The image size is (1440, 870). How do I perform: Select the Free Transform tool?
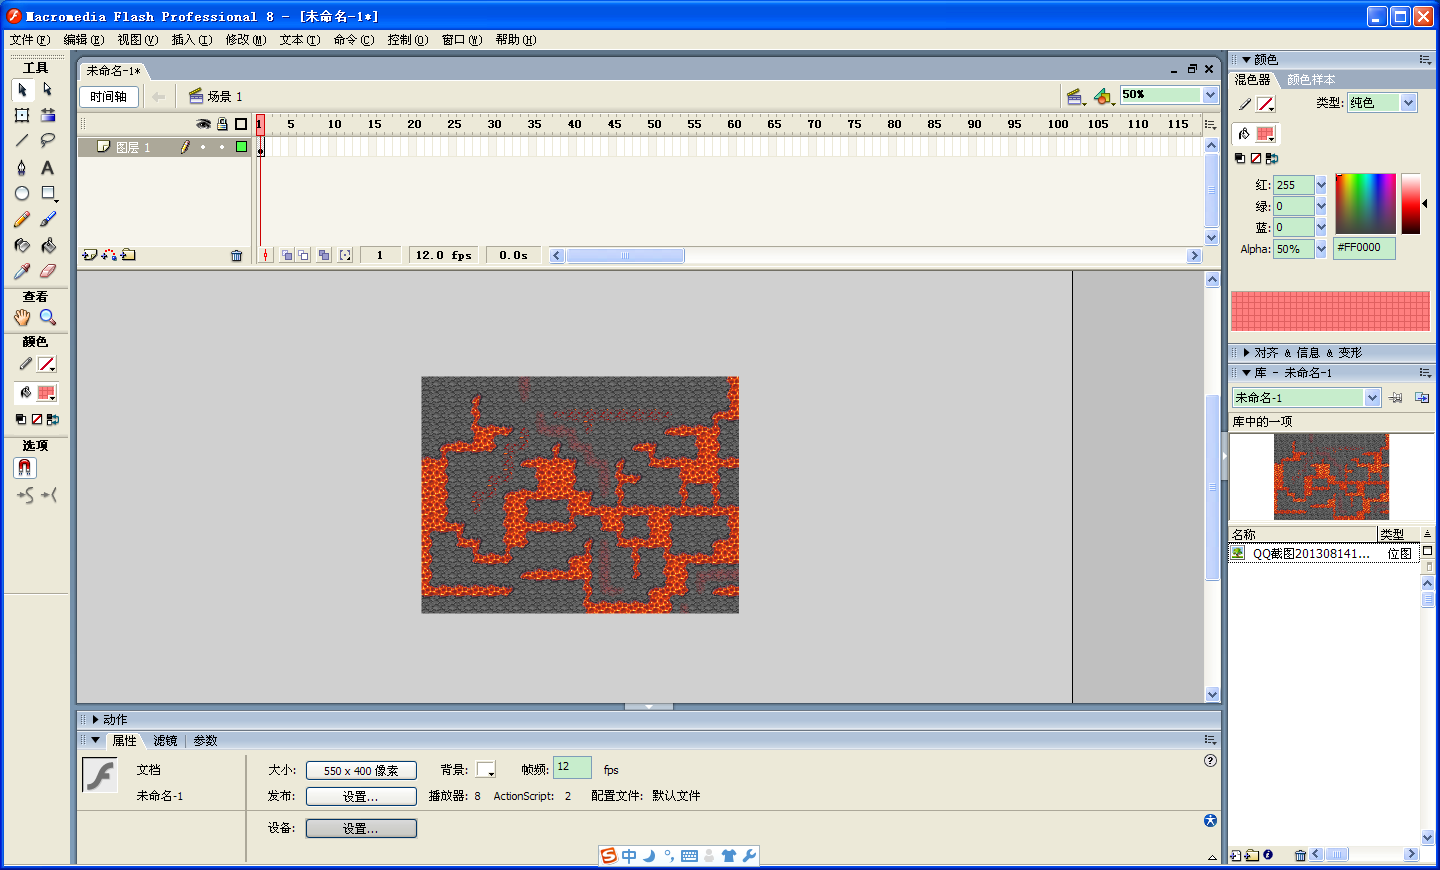pyautogui.click(x=22, y=116)
